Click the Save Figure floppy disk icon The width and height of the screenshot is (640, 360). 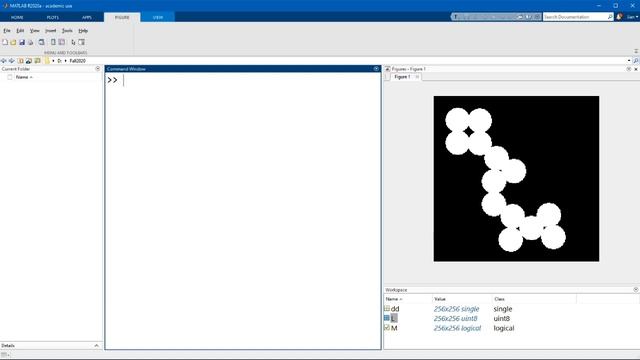click(22, 42)
